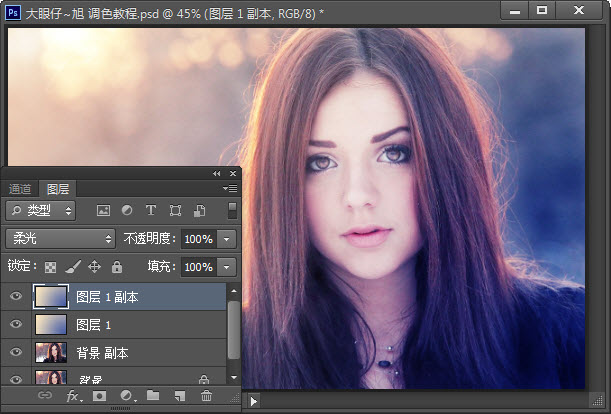Image resolution: width=611 pixels, height=414 pixels.
Task: Click the smart object filter icon
Action: (x=200, y=211)
